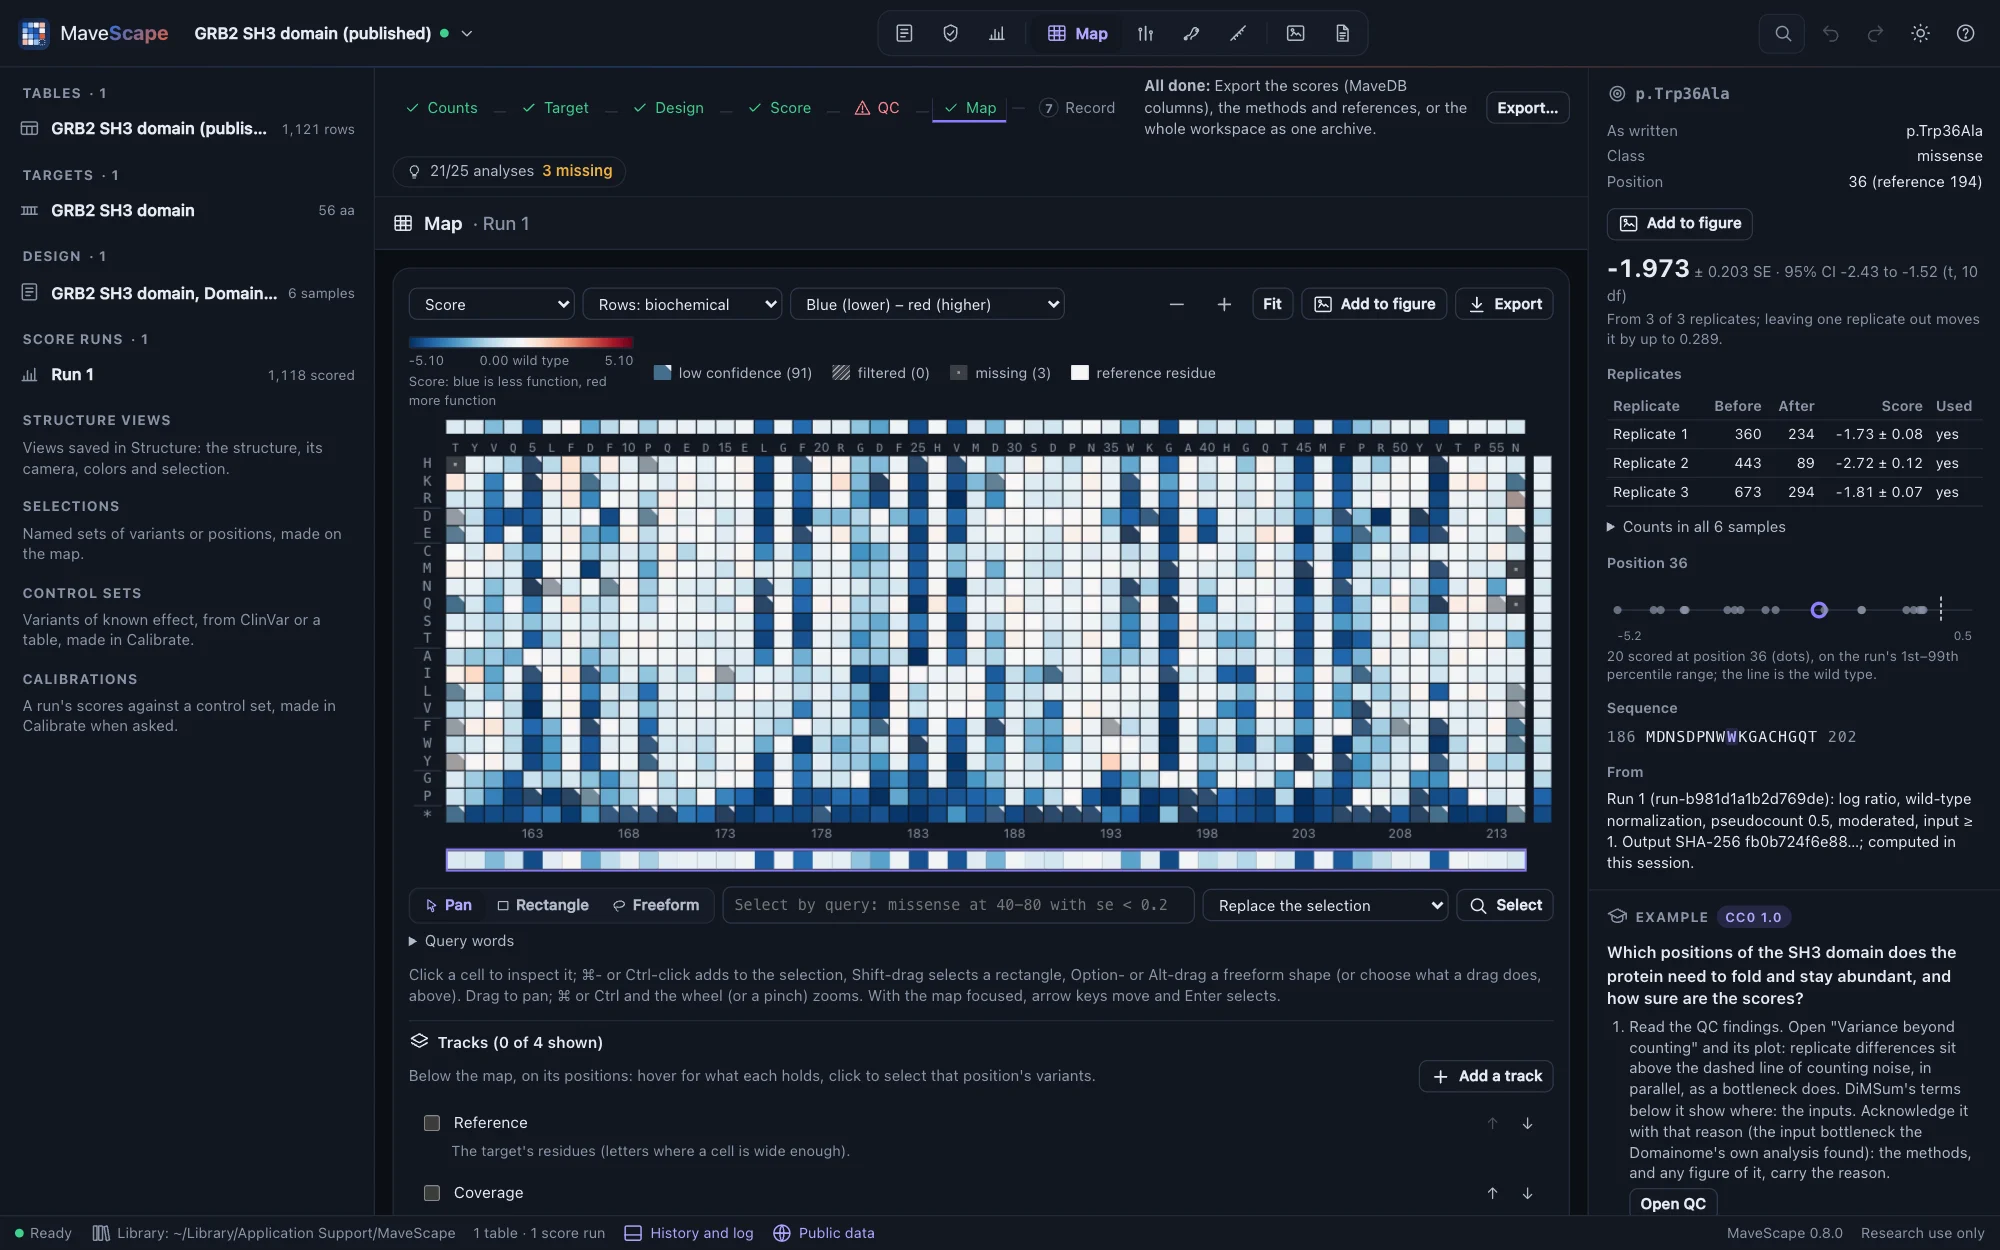The height and width of the screenshot is (1250, 2000).
Task: Open the bar-chart Score view in toolbar
Action: pyautogui.click(x=996, y=33)
